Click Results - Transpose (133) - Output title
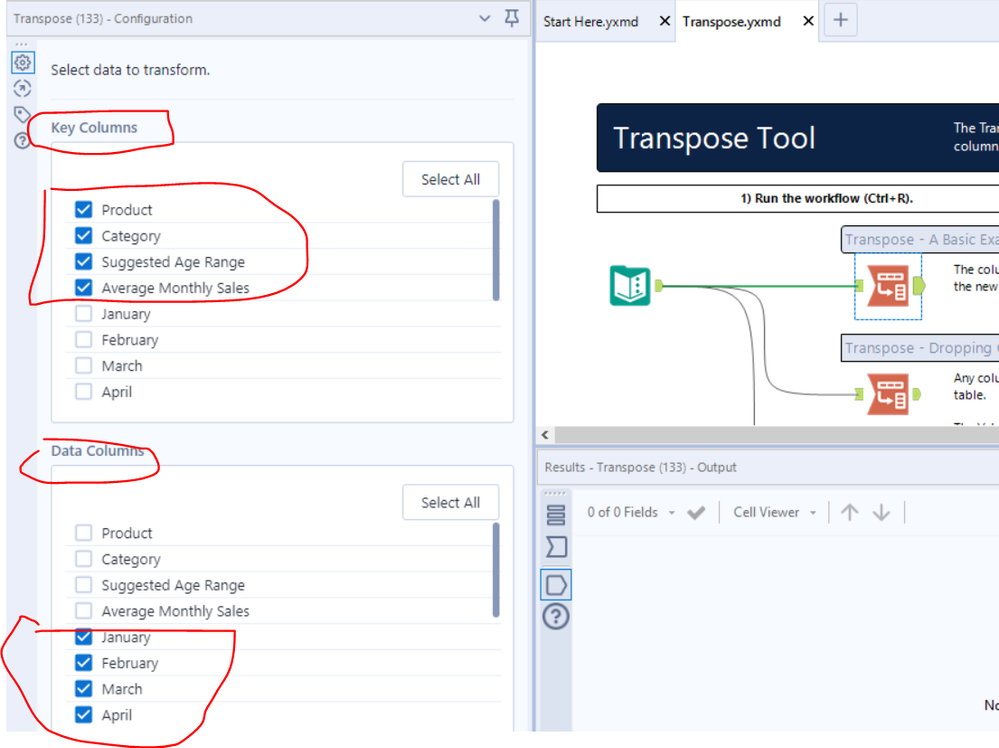The image size is (999, 748). coord(640,467)
